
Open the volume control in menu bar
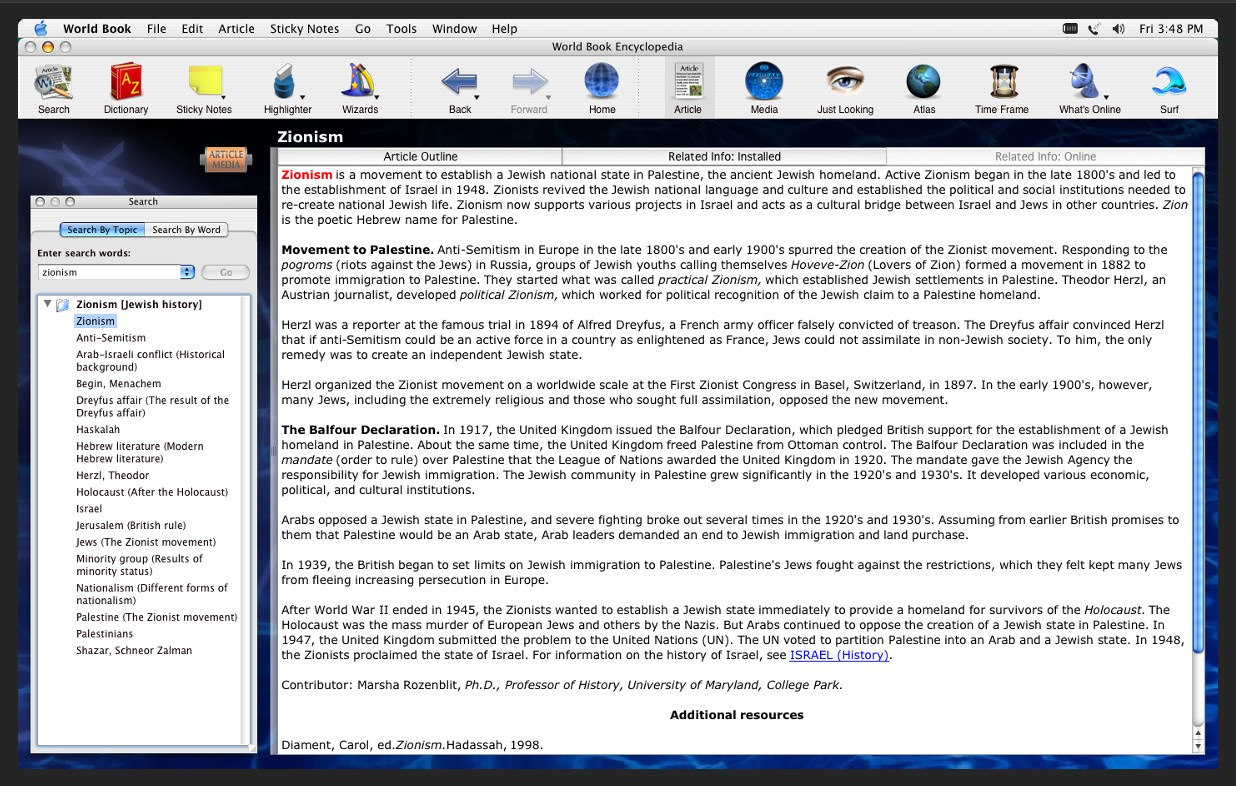tap(1118, 29)
